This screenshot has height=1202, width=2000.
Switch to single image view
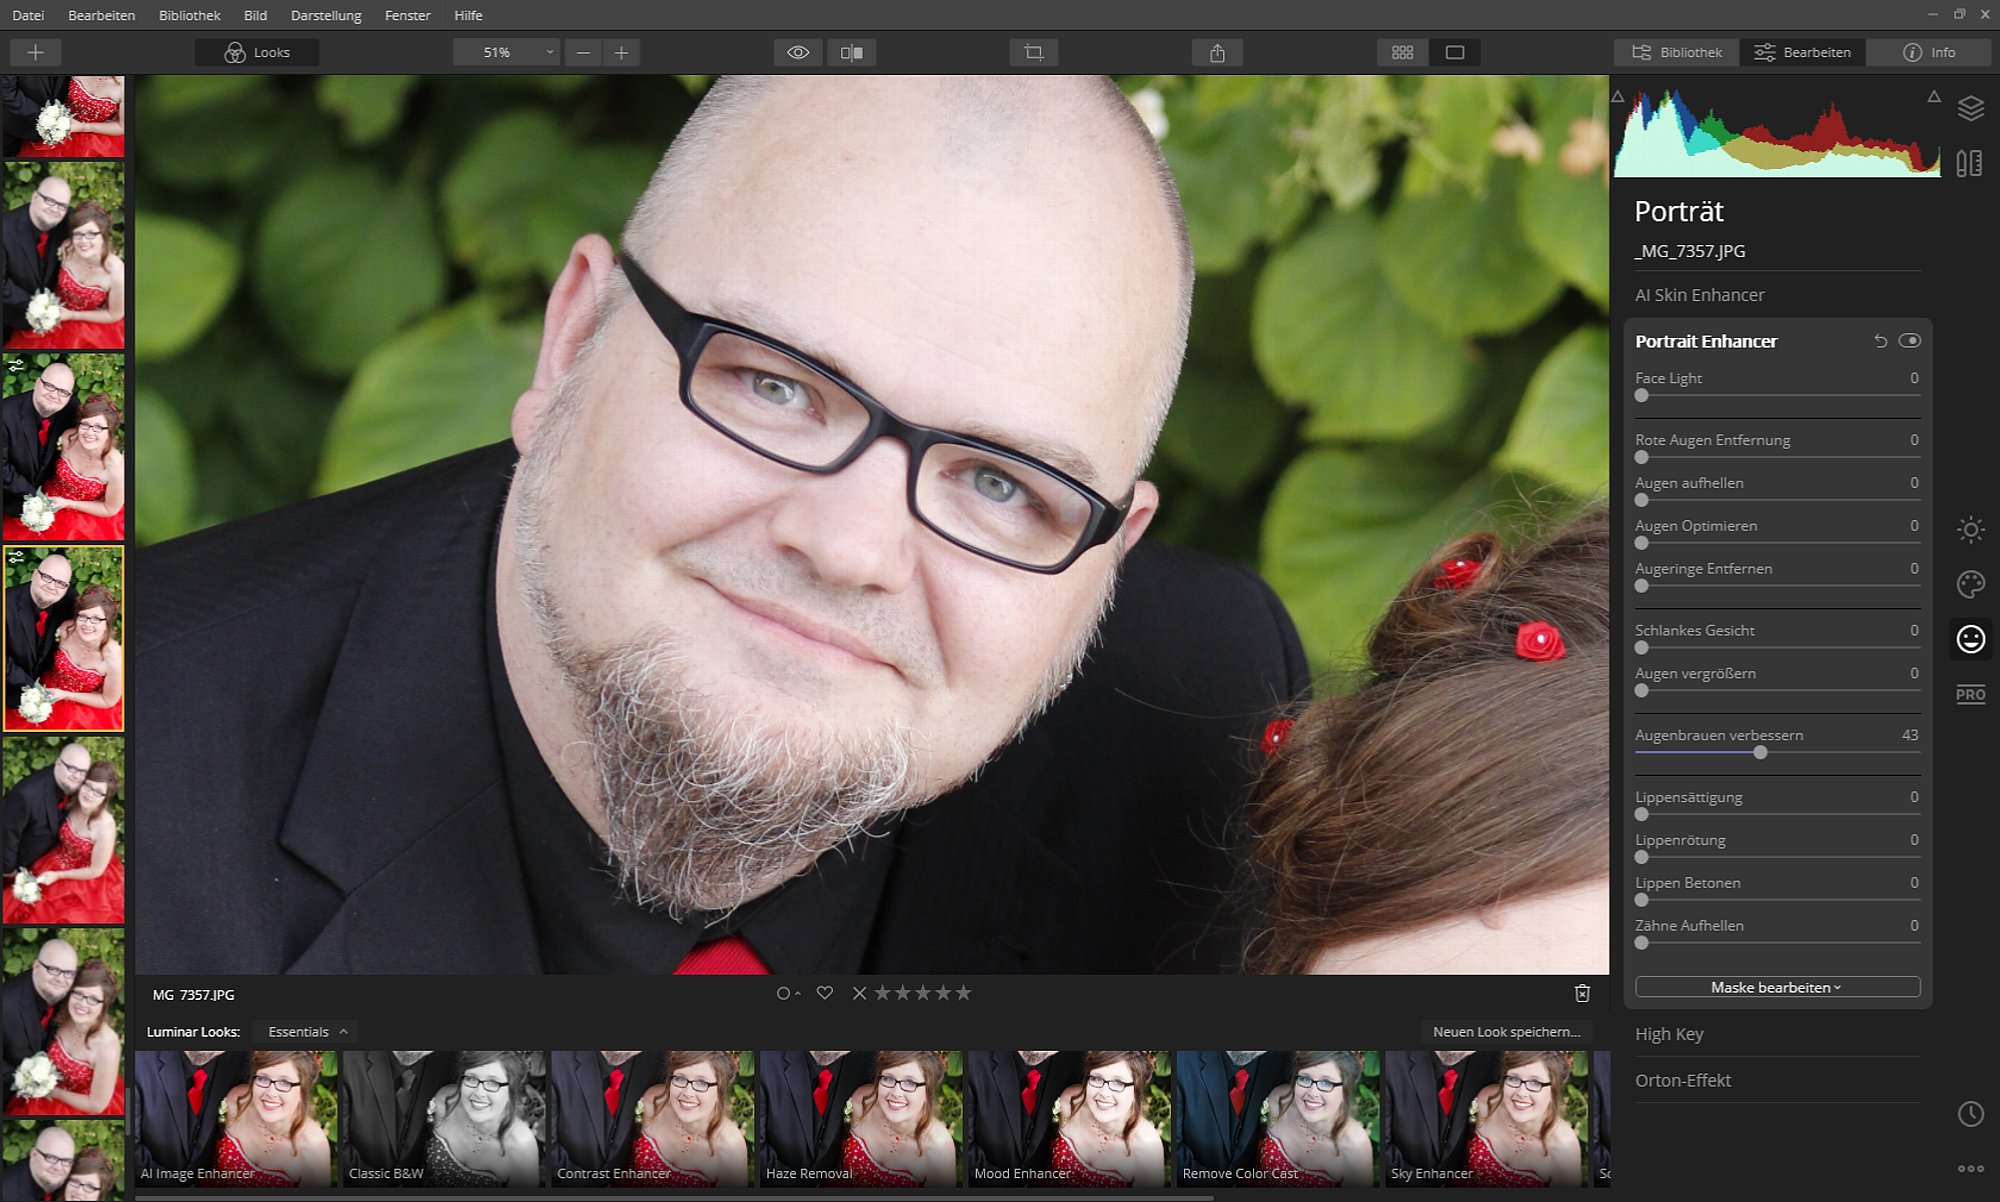coord(1455,52)
